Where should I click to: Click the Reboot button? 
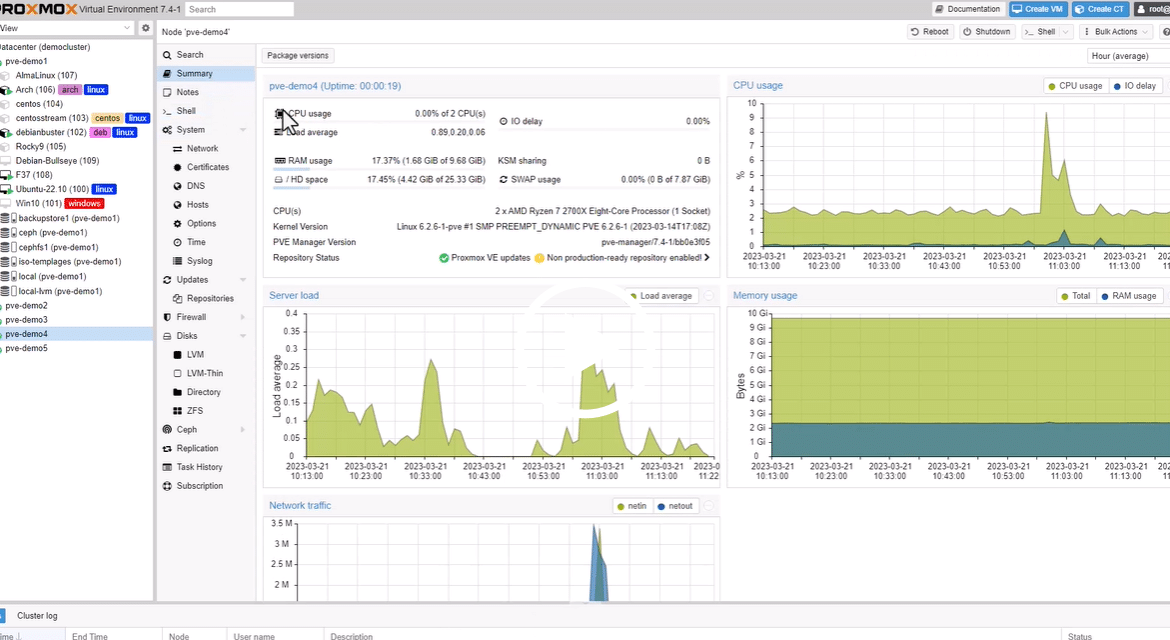[930, 32]
